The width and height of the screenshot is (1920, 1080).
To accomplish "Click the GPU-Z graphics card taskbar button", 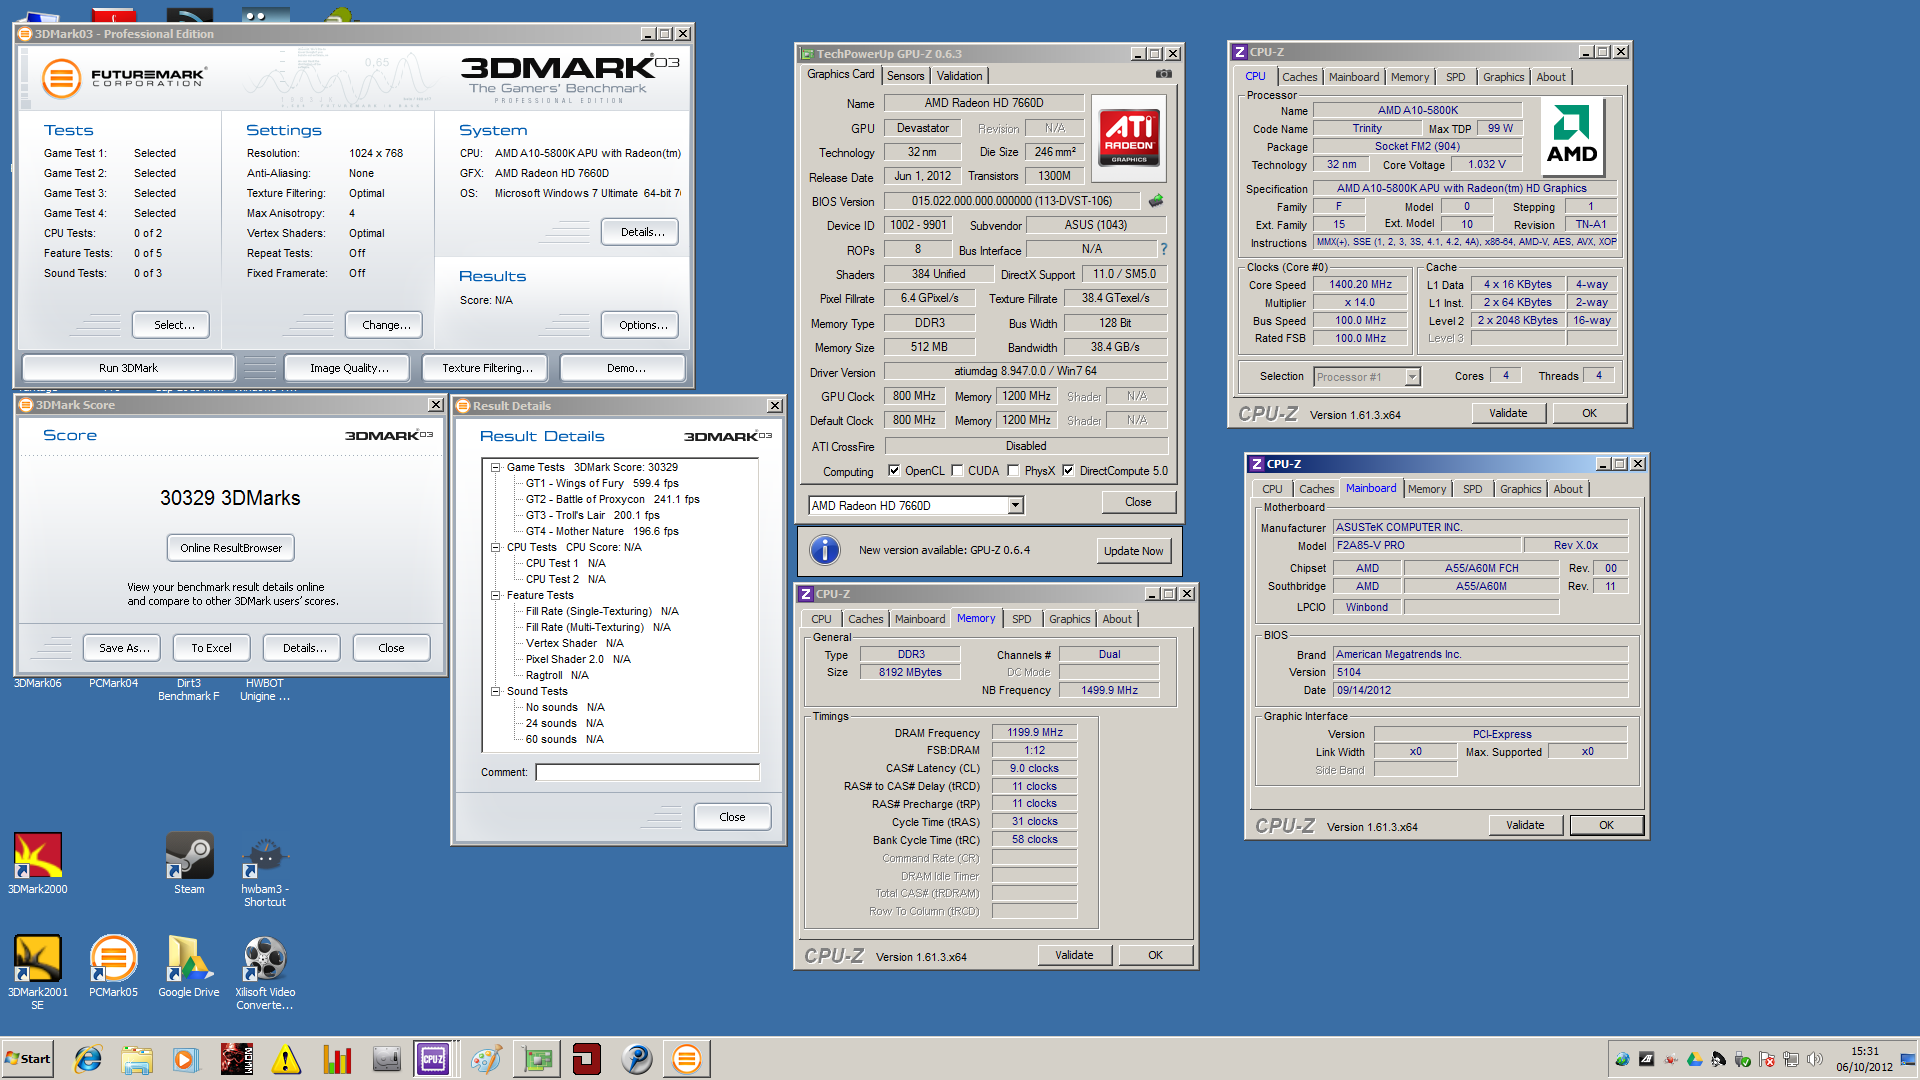I will click(537, 1059).
